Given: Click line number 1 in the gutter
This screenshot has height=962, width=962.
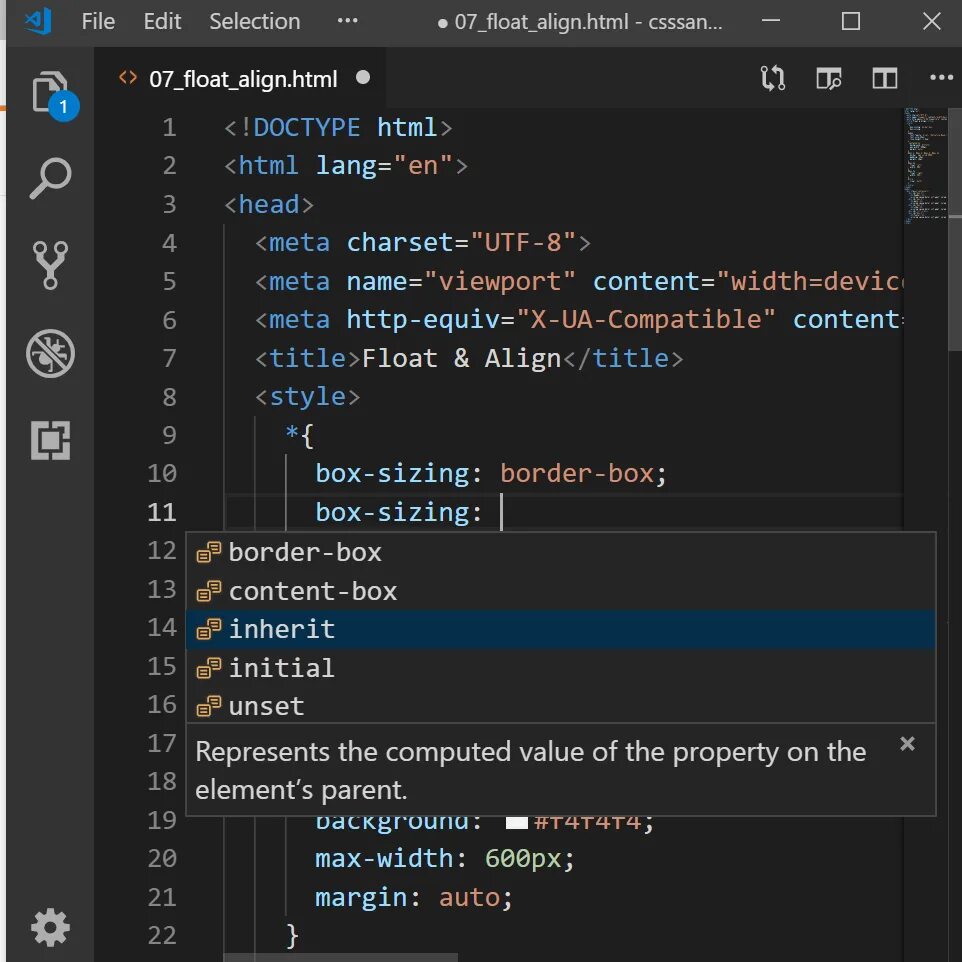Looking at the screenshot, I should (x=169, y=128).
